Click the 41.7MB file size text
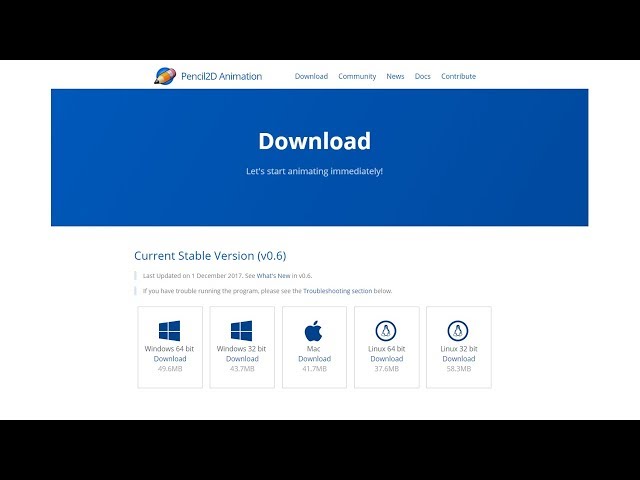The width and height of the screenshot is (640, 480). point(314,369)
